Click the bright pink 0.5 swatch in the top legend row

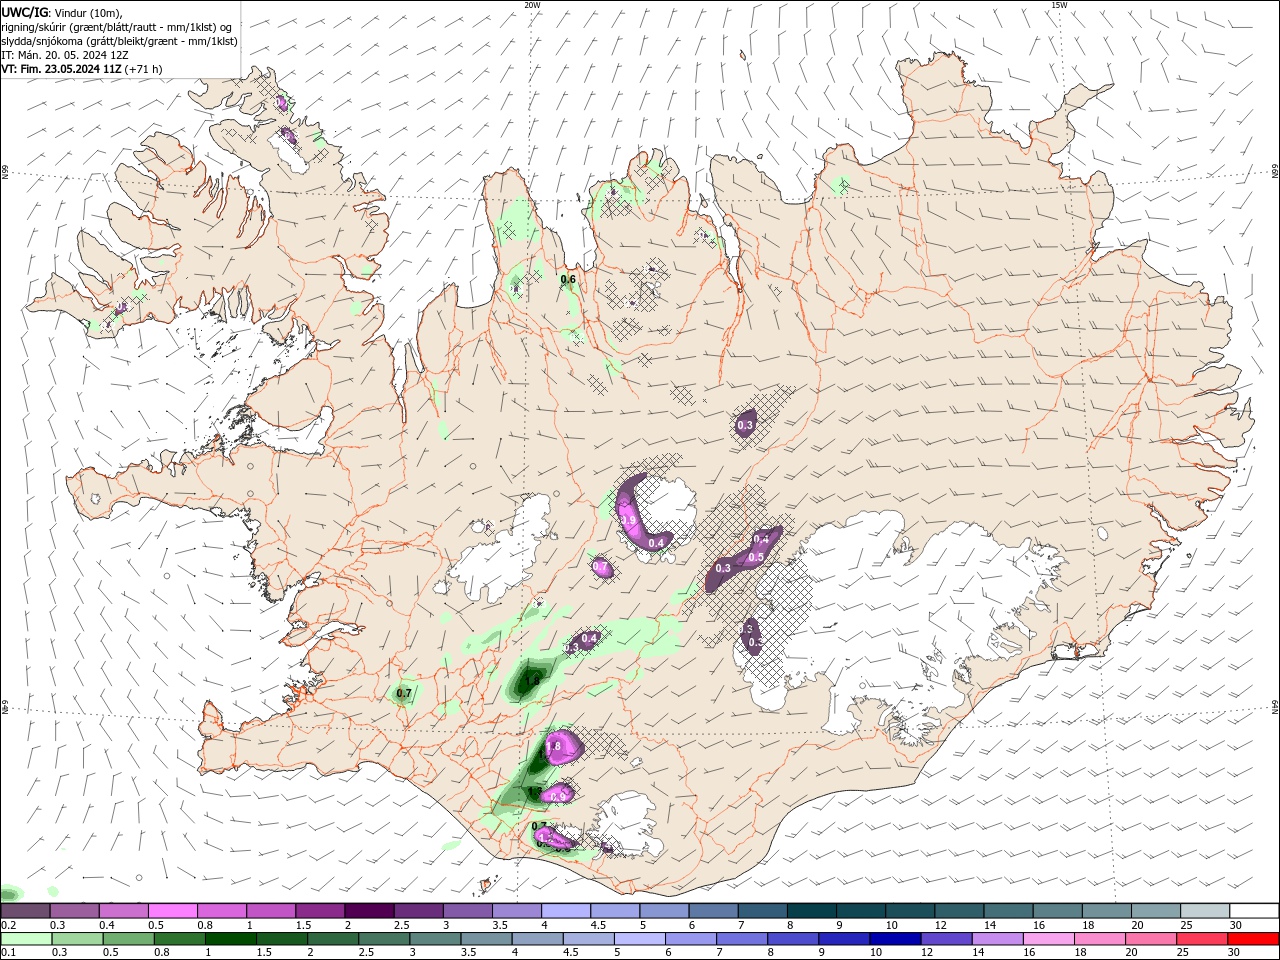tap(172, 911)
